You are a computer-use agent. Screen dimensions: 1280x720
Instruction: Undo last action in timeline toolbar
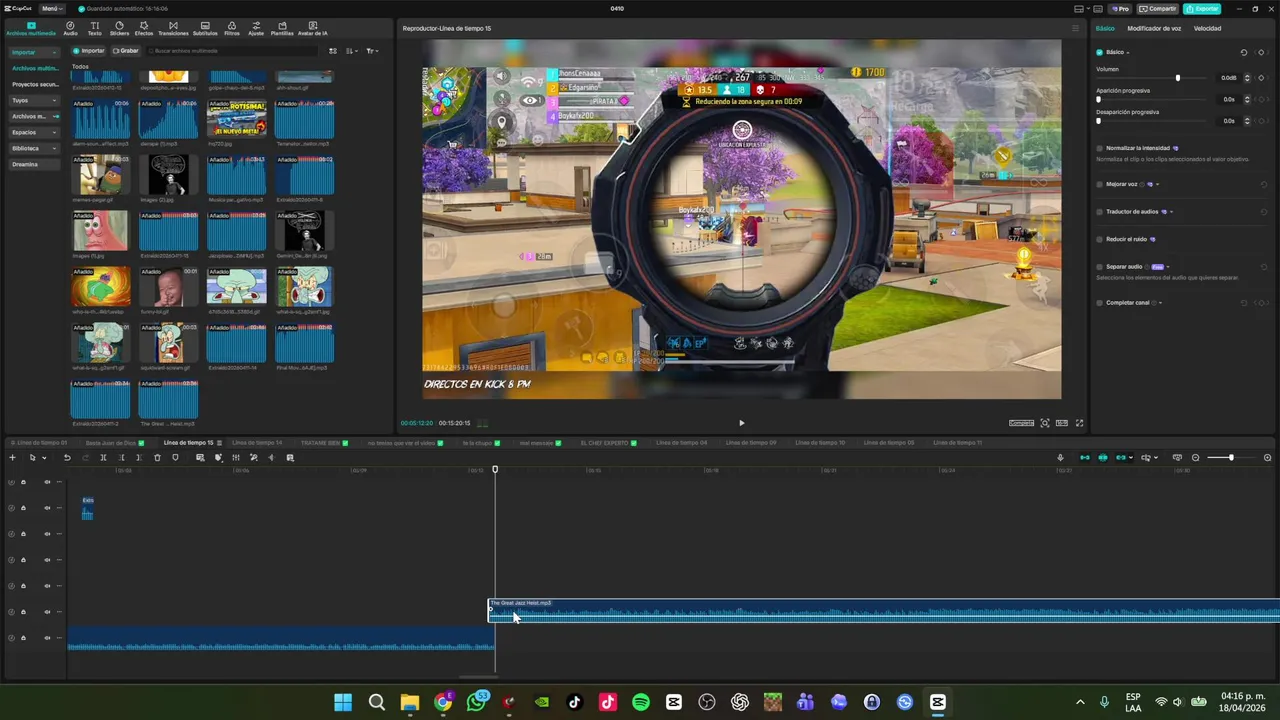[x=67, y=458]
